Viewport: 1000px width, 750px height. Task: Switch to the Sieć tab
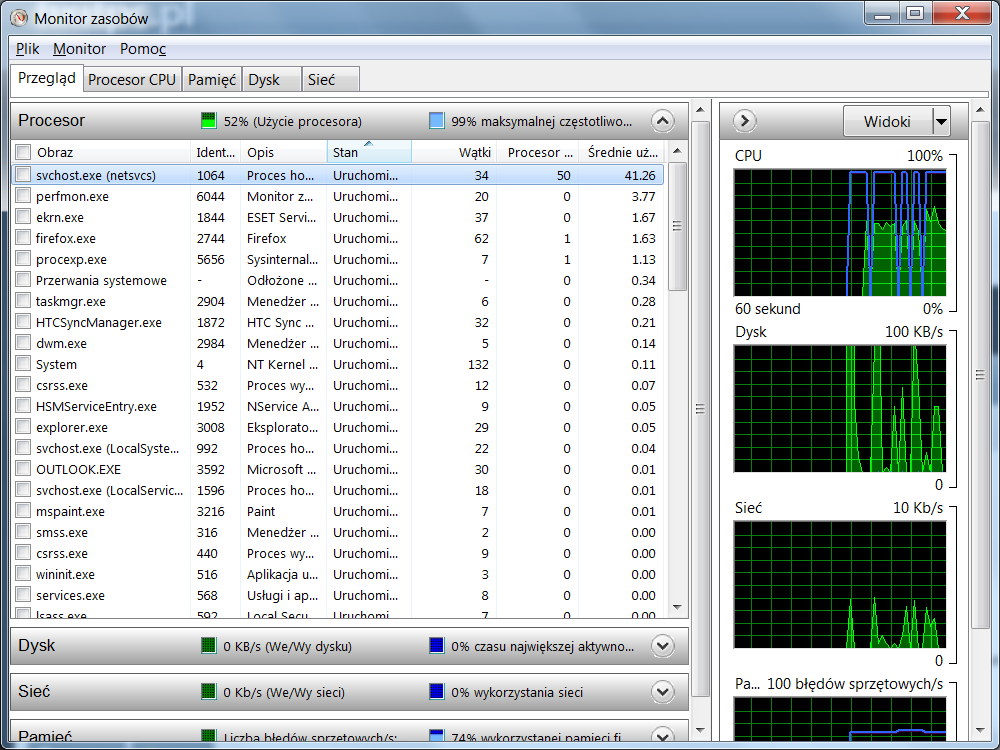click(x=330, y=80)
